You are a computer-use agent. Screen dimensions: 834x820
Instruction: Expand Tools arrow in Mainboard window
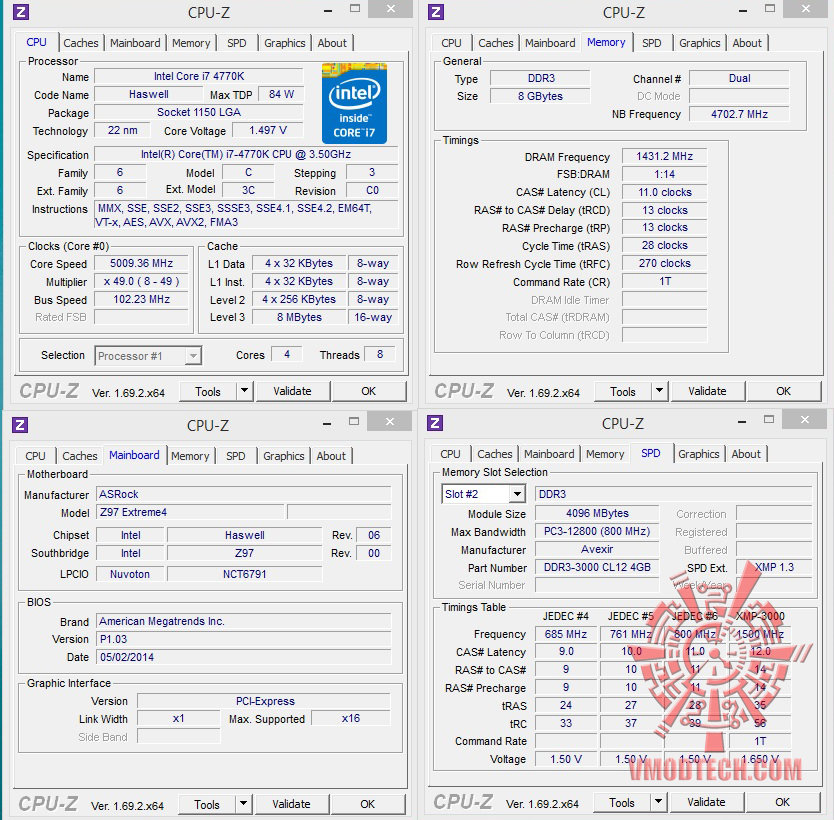(x=243, y=804)
